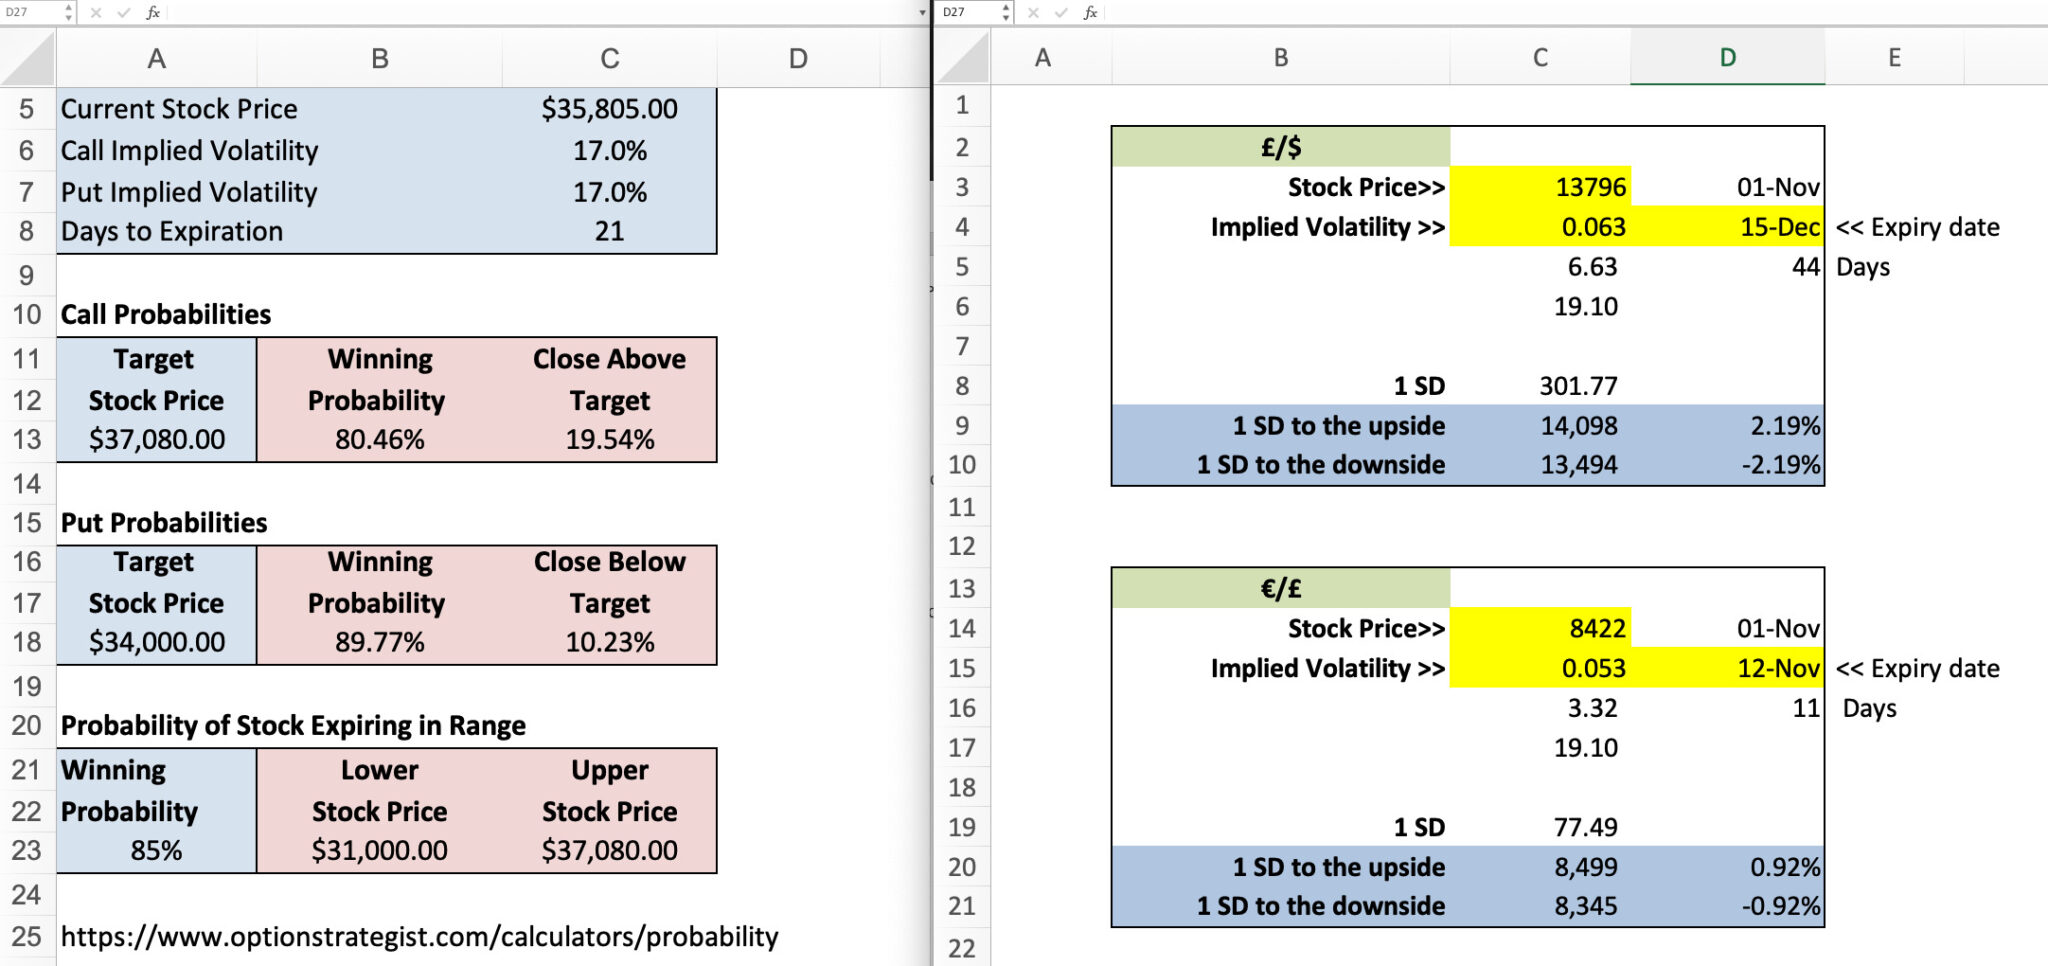Image resolution: width=2048 pixels, height=966 pixels.
Task: Select the yellow 0.063 implied volatility cell
Action: 1540,227
